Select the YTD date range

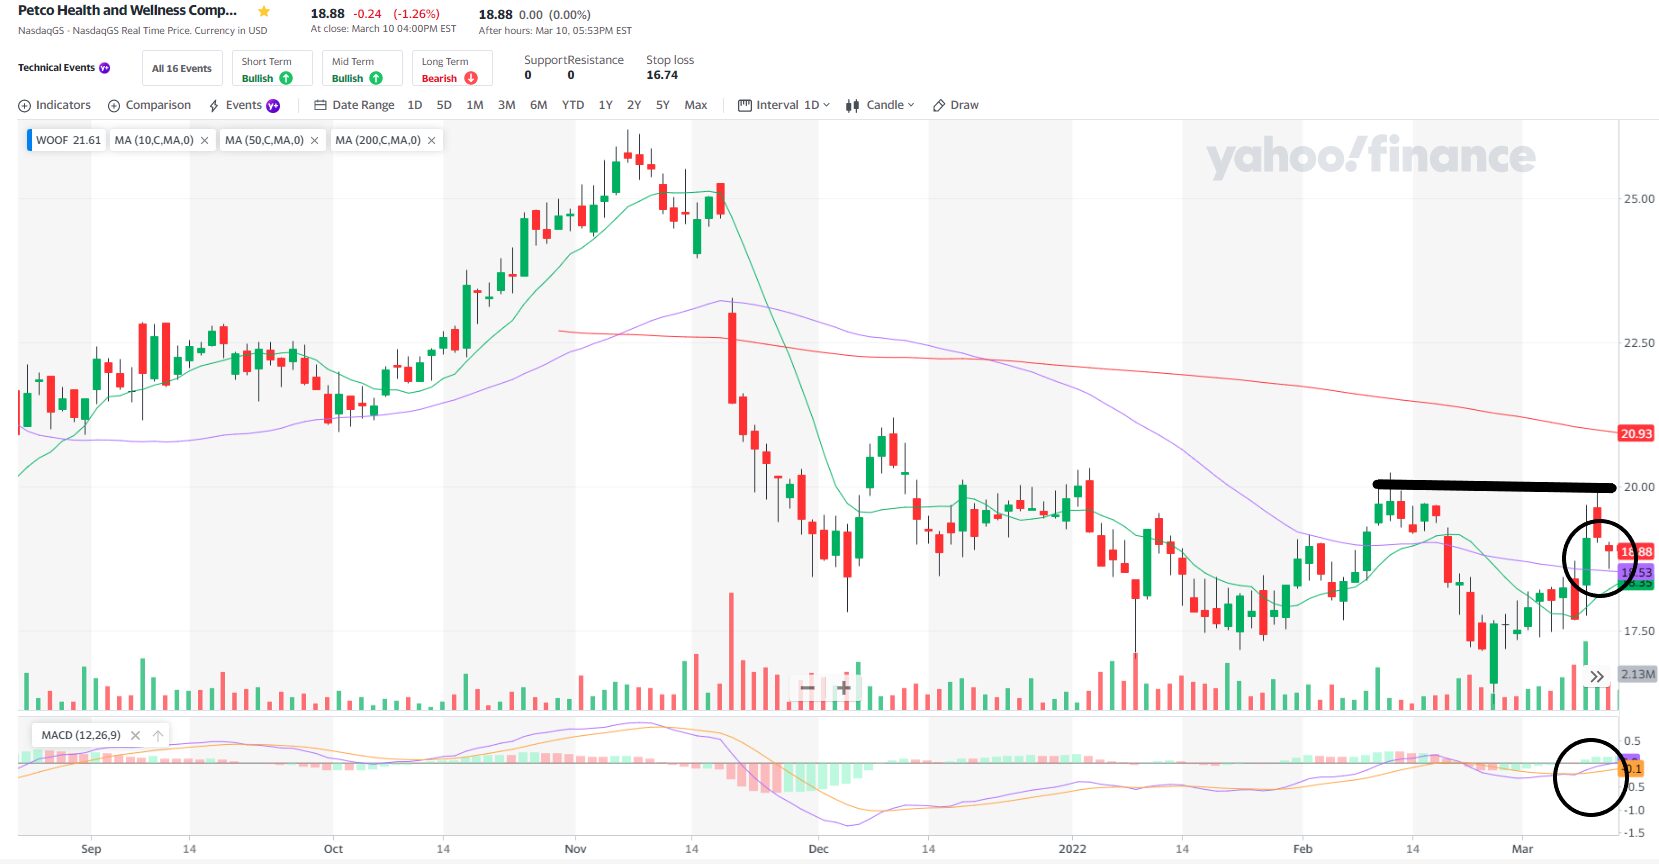[573, 105]
